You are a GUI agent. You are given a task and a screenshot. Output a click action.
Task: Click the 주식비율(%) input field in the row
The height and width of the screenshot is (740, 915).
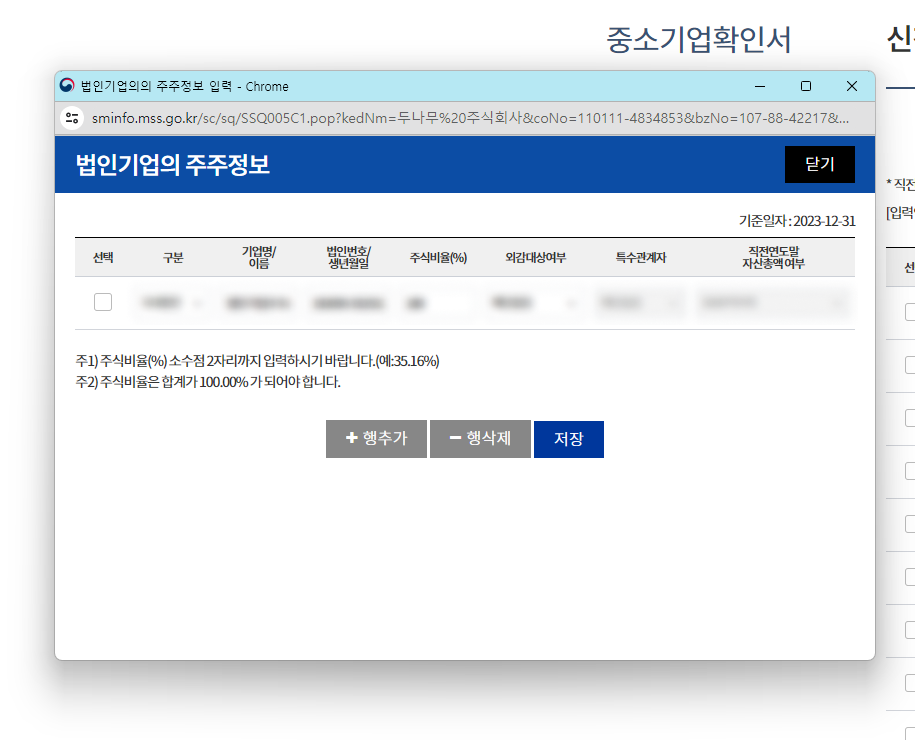coord(438,303)
